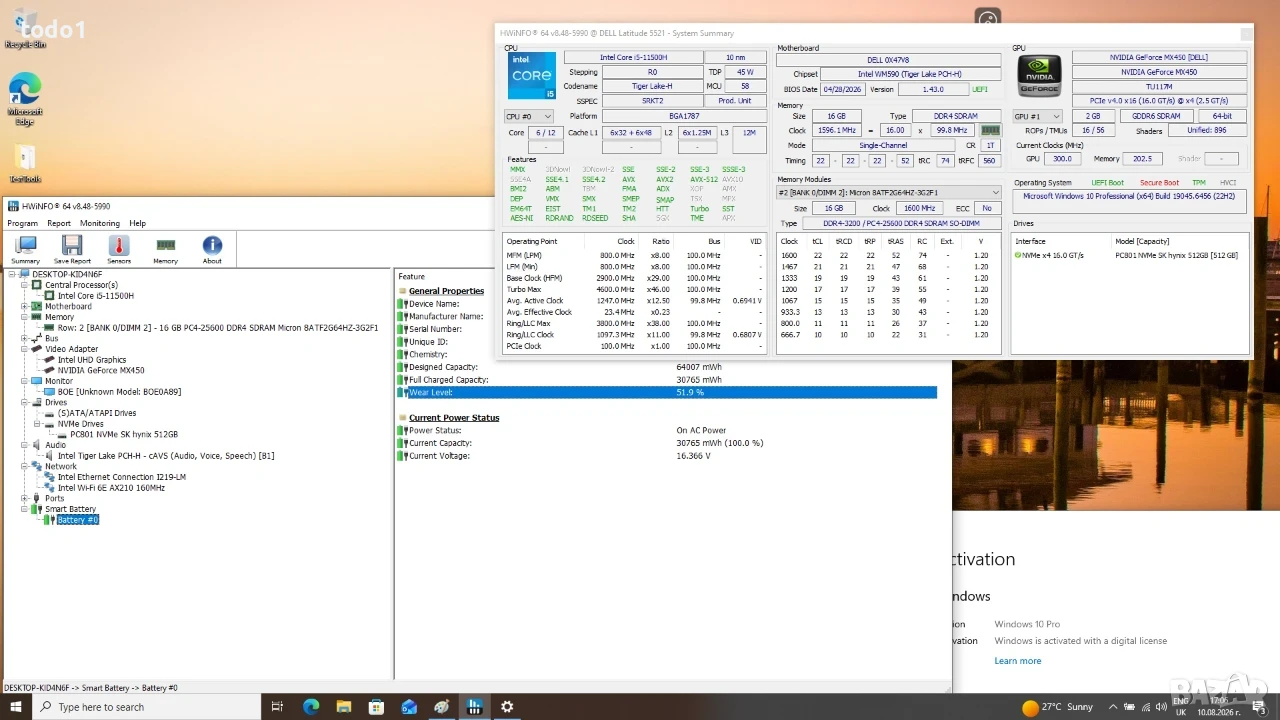Collapse the Video Adapter tree node

[x=25, y=349]
